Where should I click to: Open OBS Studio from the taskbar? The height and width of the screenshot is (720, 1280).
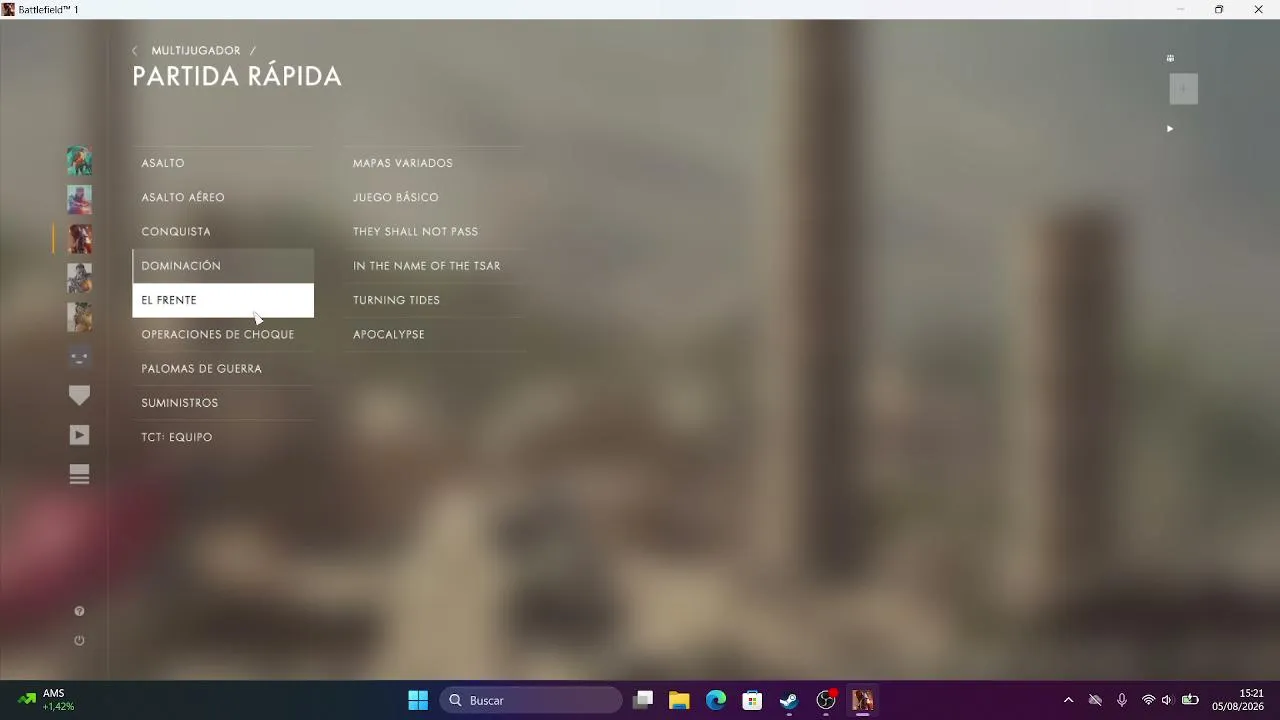point(826,700)
